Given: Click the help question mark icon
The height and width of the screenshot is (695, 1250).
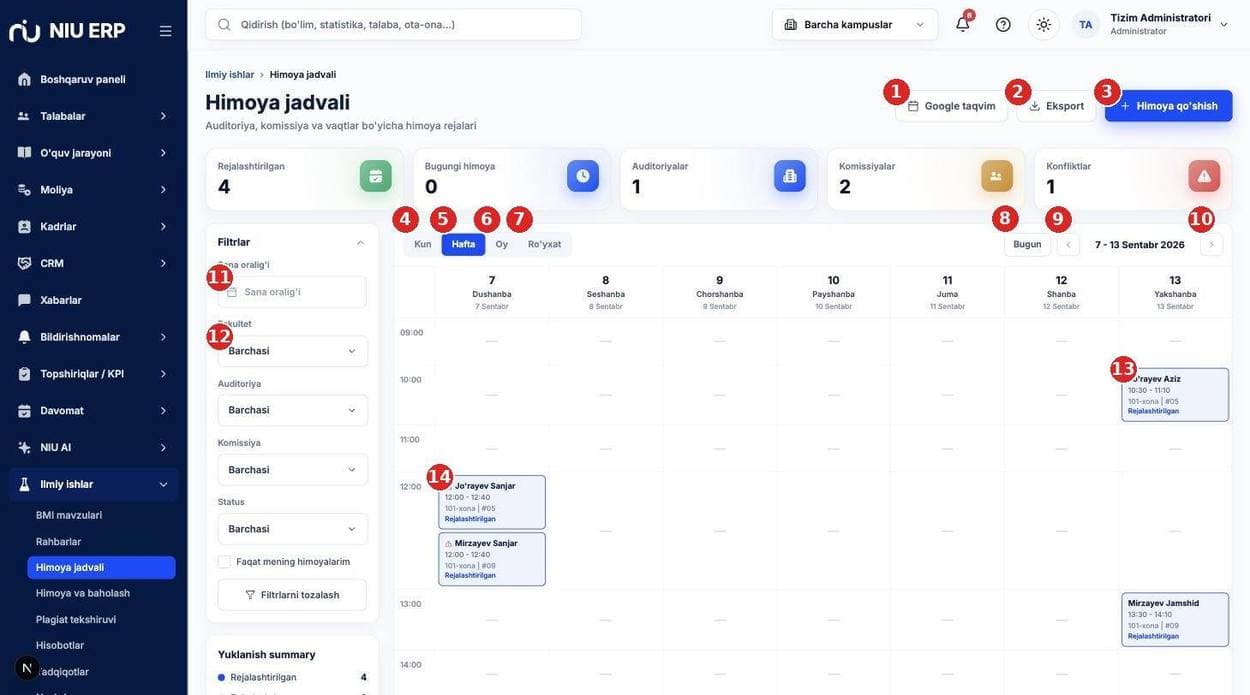Looking at the screenshot, I should [x=1003, y=24].
